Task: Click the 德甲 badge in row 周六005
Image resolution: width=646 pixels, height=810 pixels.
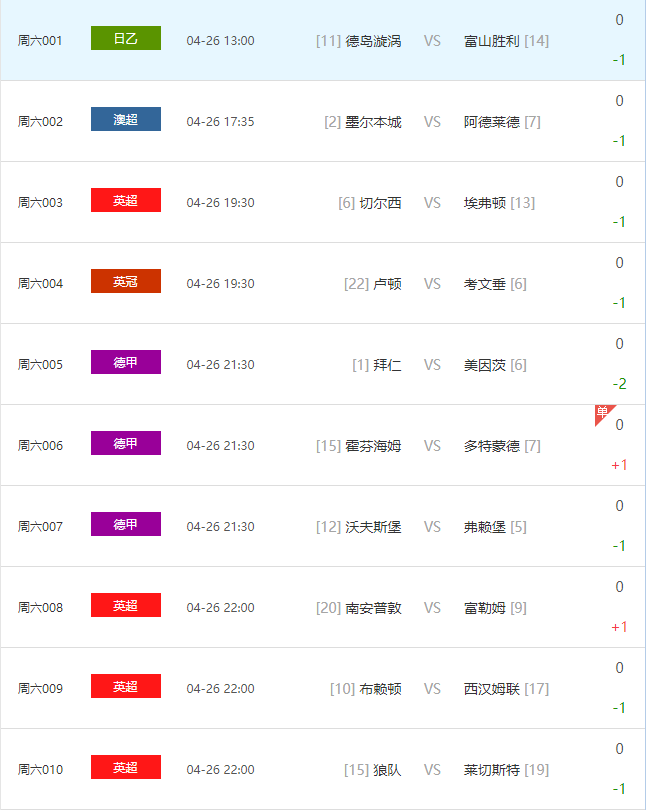Action: [125, 362]
